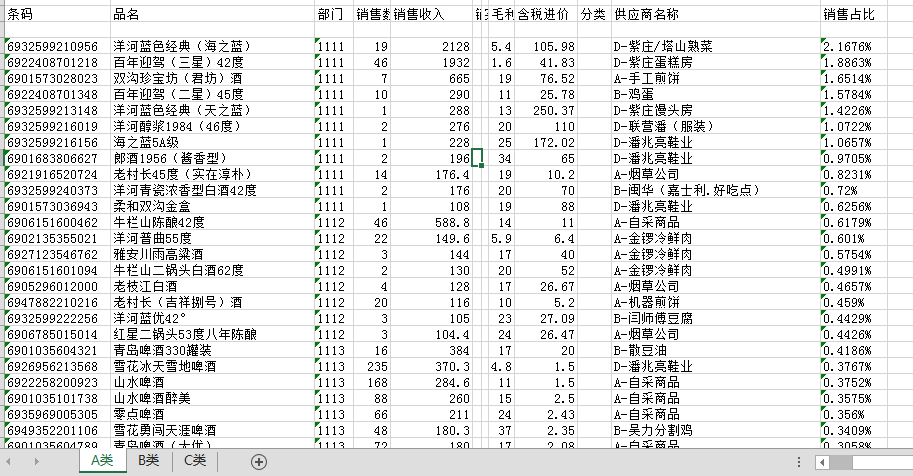The width and height of the screenshot is (913, 476).
Task: Add a new sheet with plus icon
Action: click(259, 462)
